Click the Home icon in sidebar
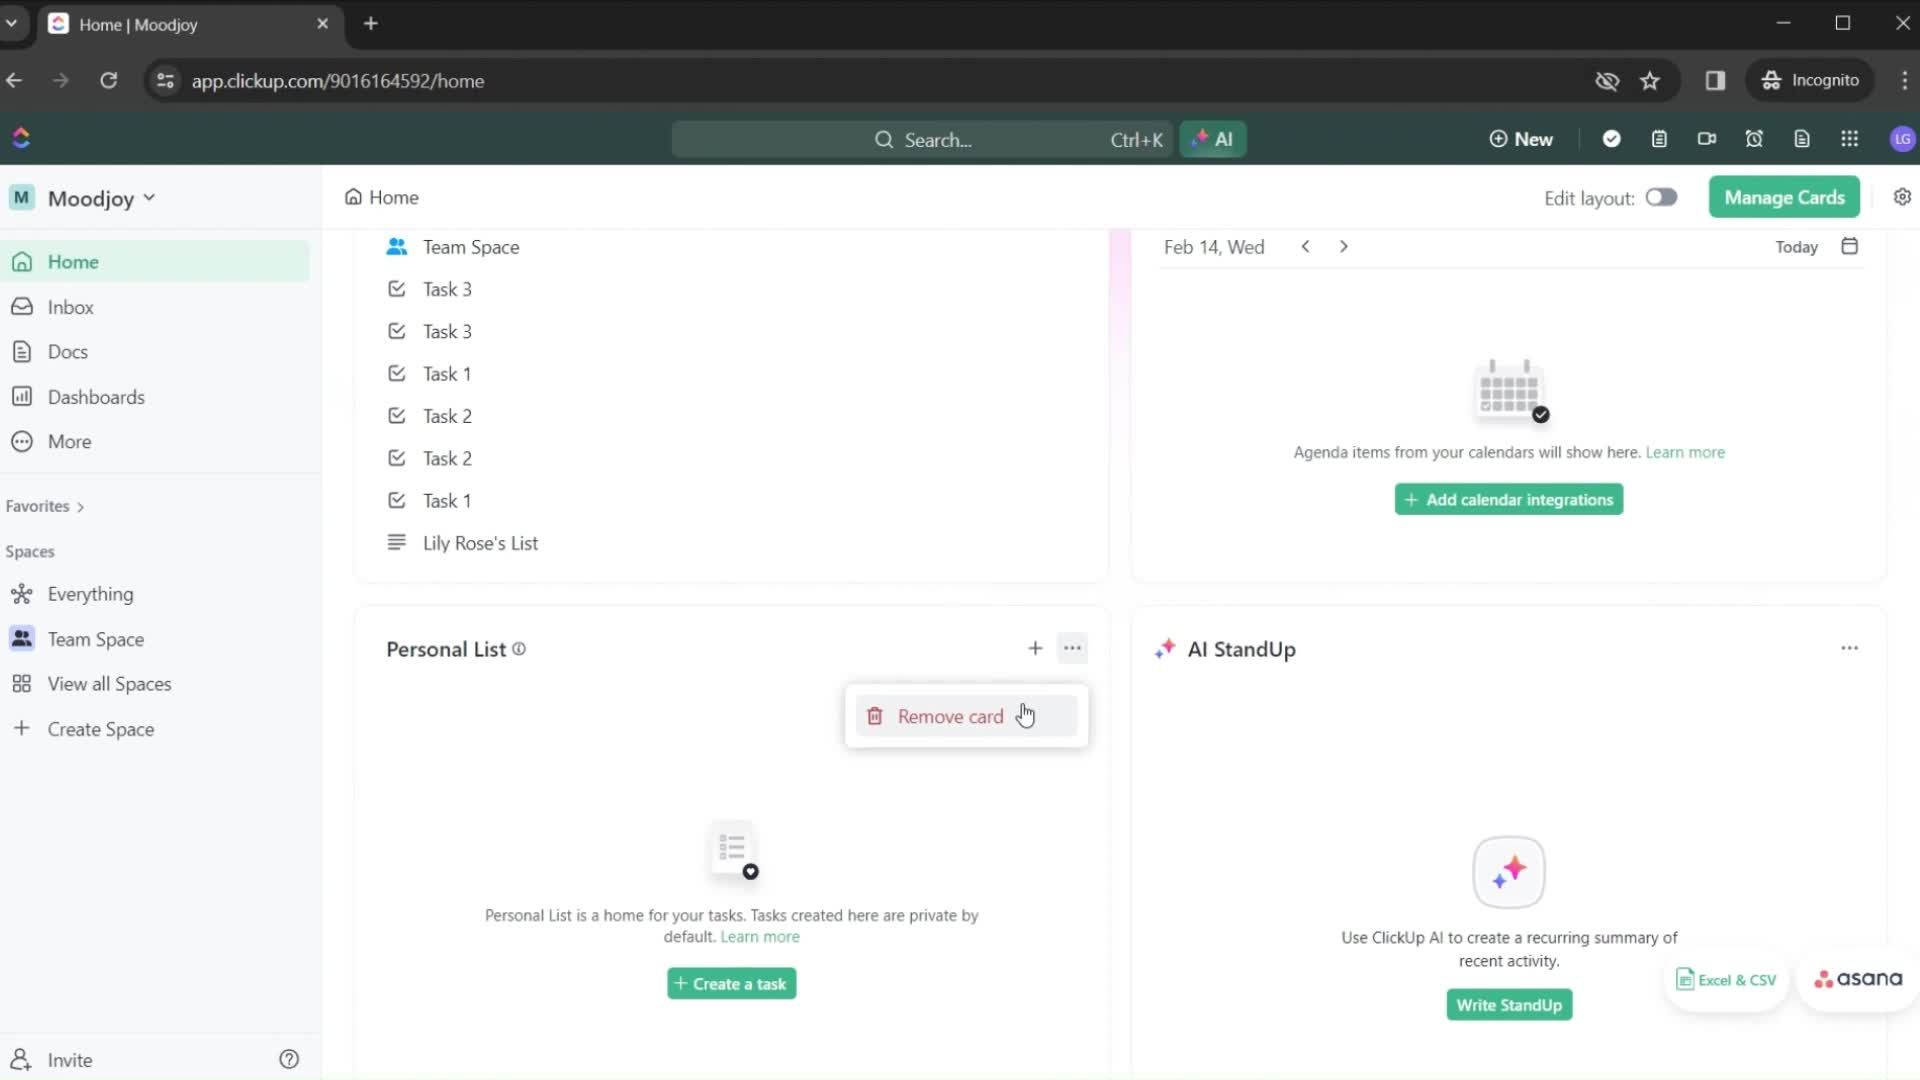Screen dimensions: 1920x1080 click(x=26, y=261)
